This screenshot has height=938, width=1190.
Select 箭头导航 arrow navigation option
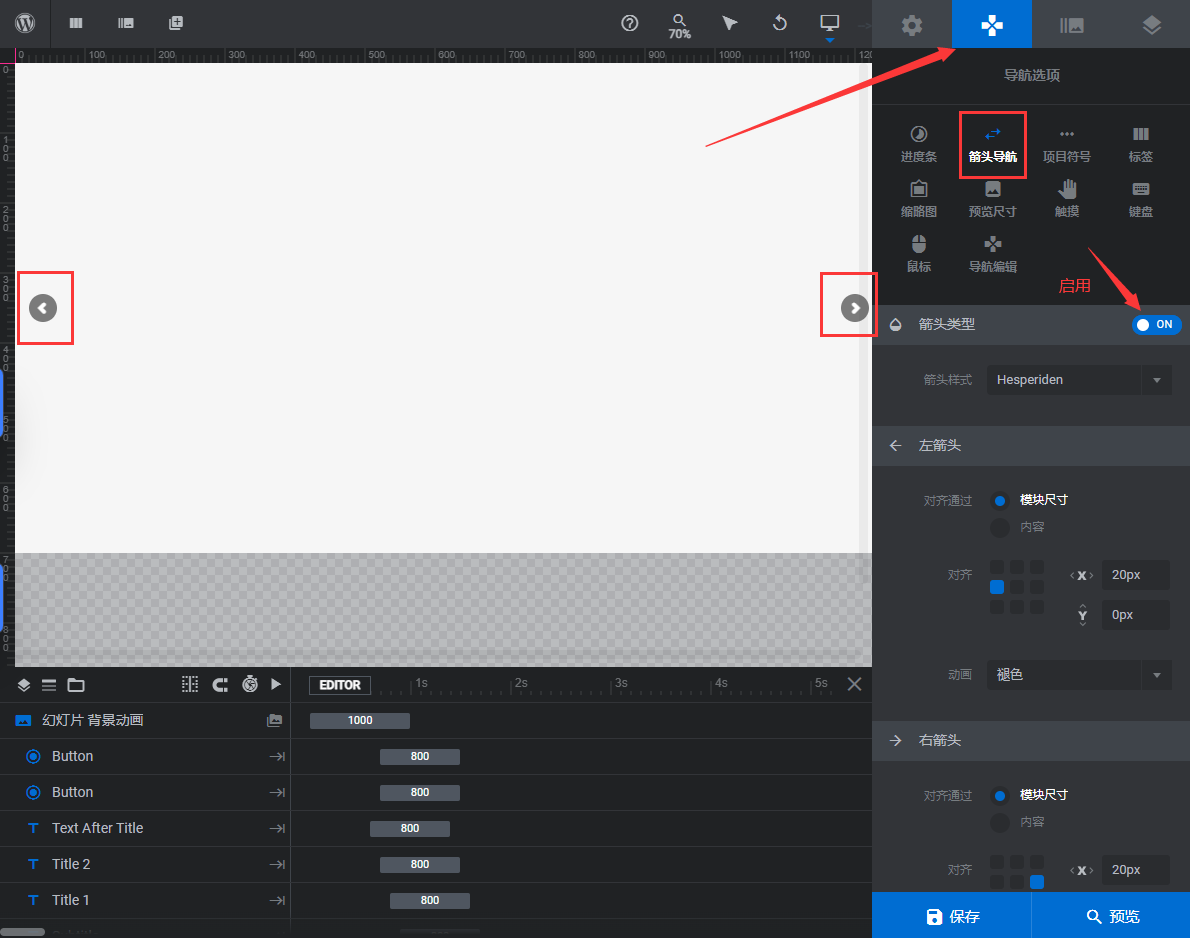point(993,144)
